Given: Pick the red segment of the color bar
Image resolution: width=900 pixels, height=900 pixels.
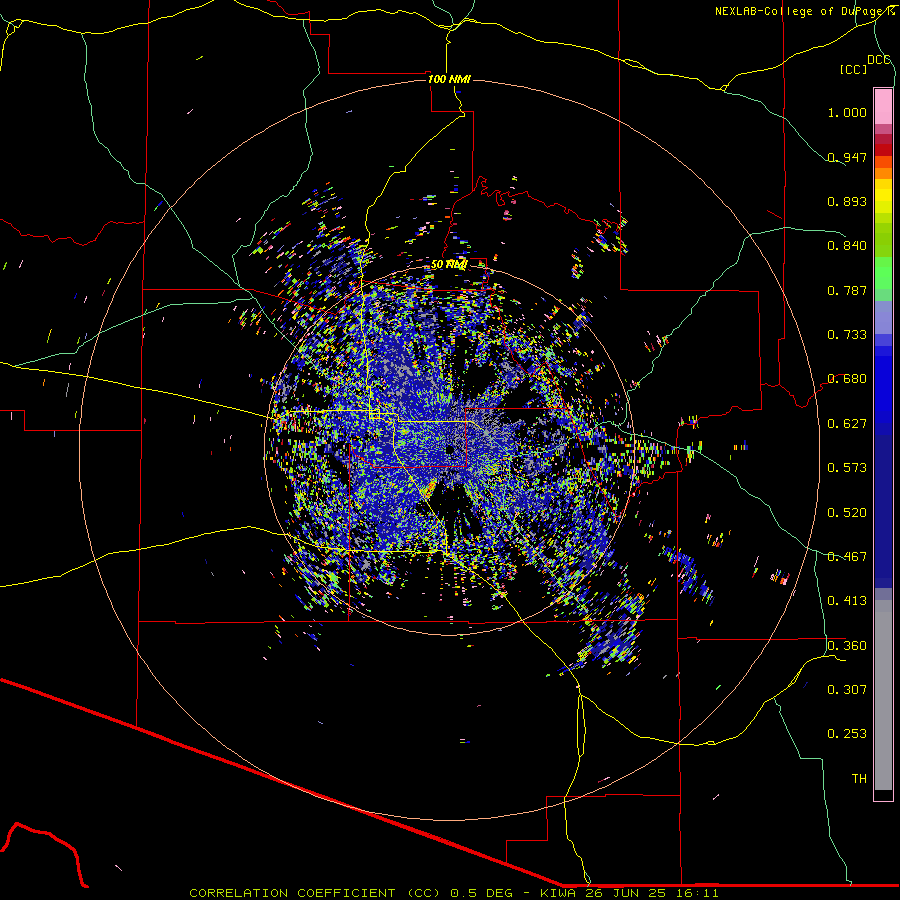Looking at the screenshot, I should point(883,150).
